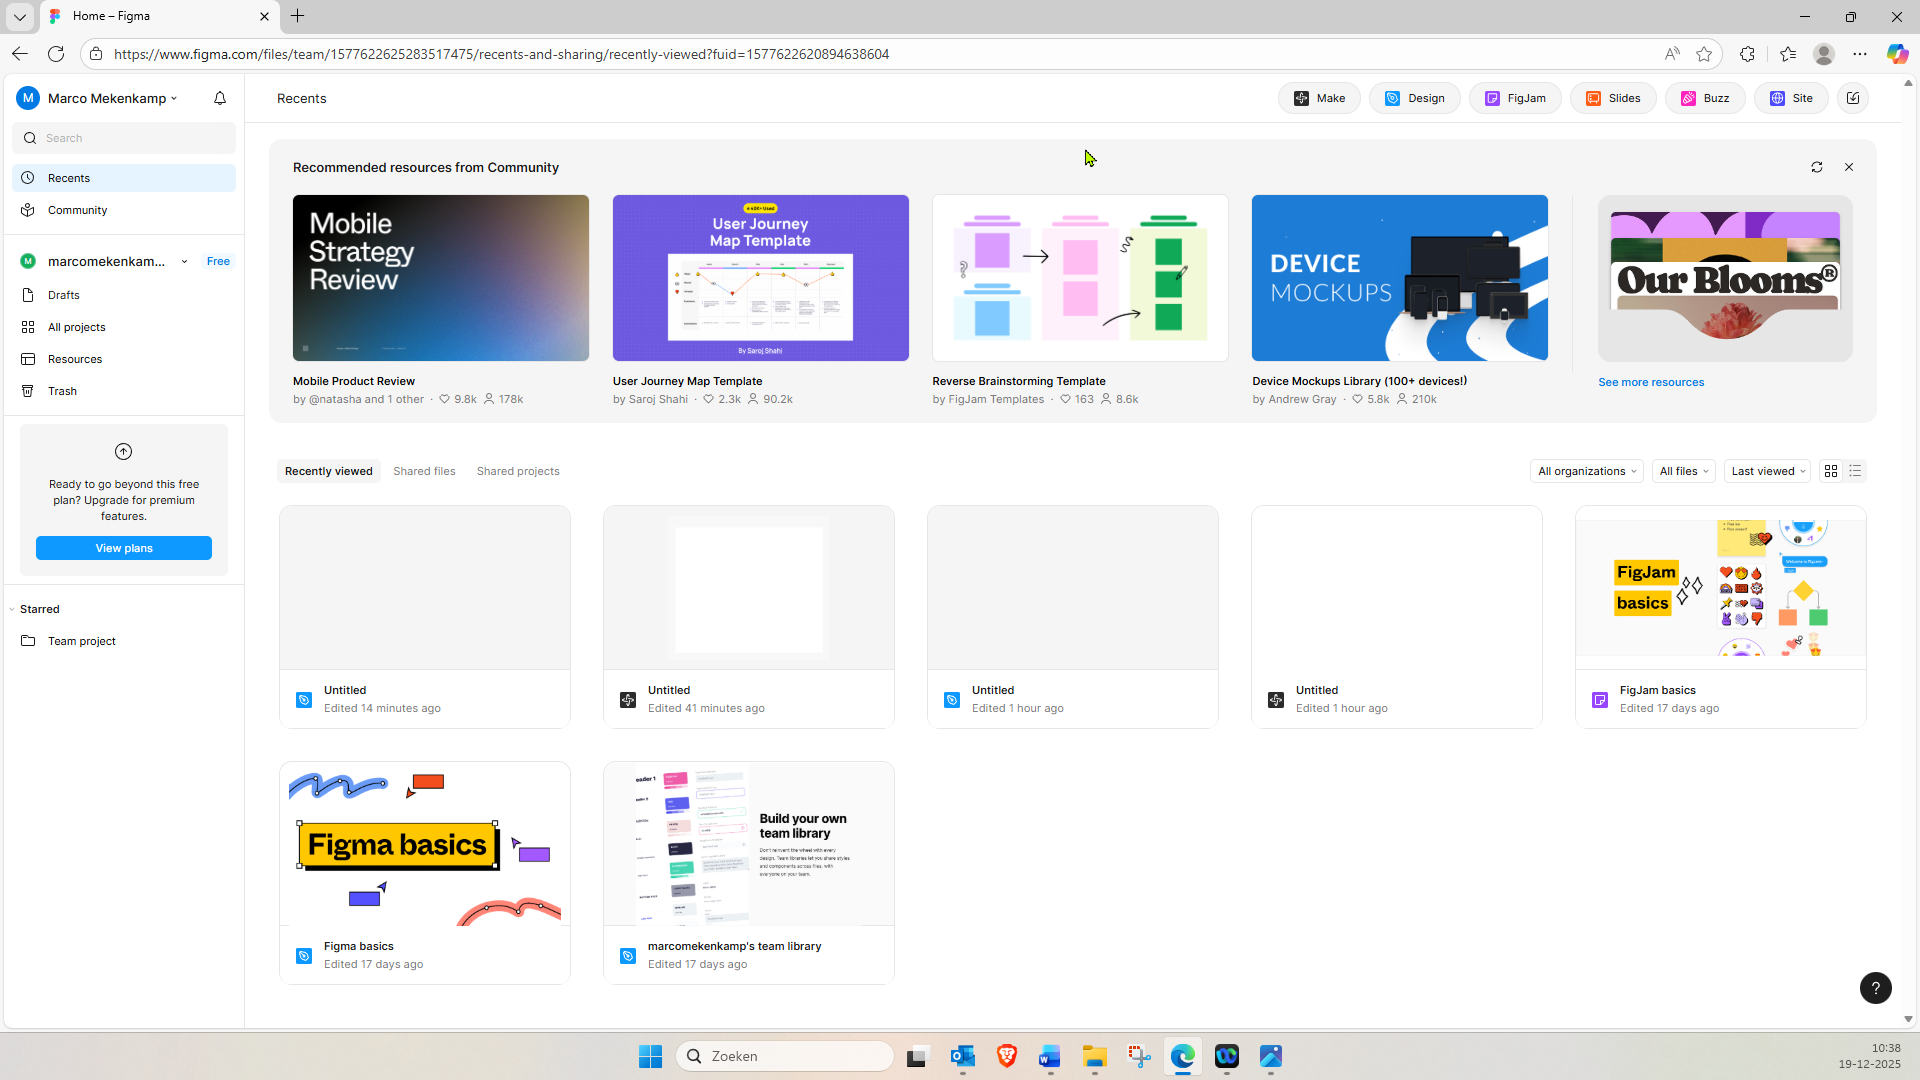
Task: Focus the Figma Search field
Action: pyautogui.click(x=124, y=138)
